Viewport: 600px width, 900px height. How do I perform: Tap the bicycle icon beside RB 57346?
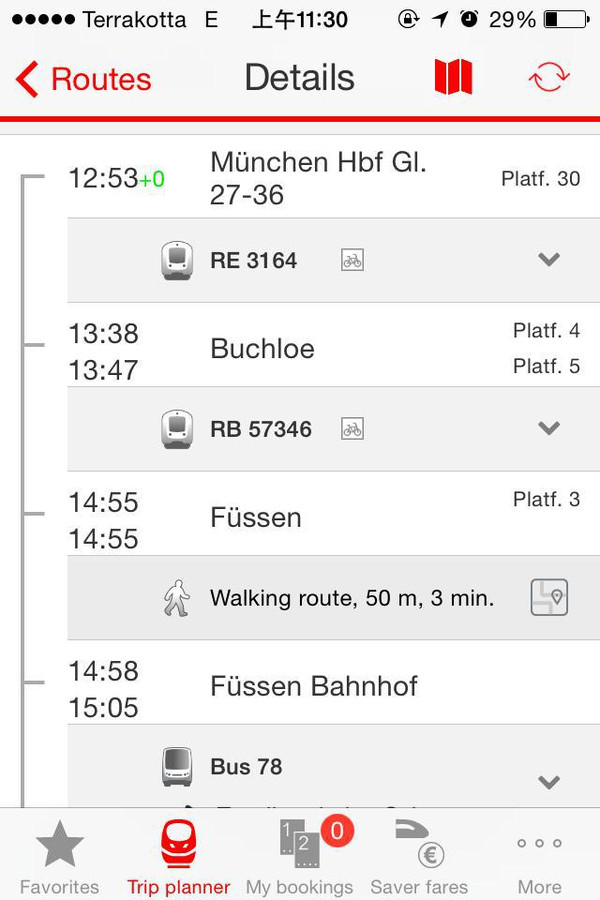click(x=352, y=429)
